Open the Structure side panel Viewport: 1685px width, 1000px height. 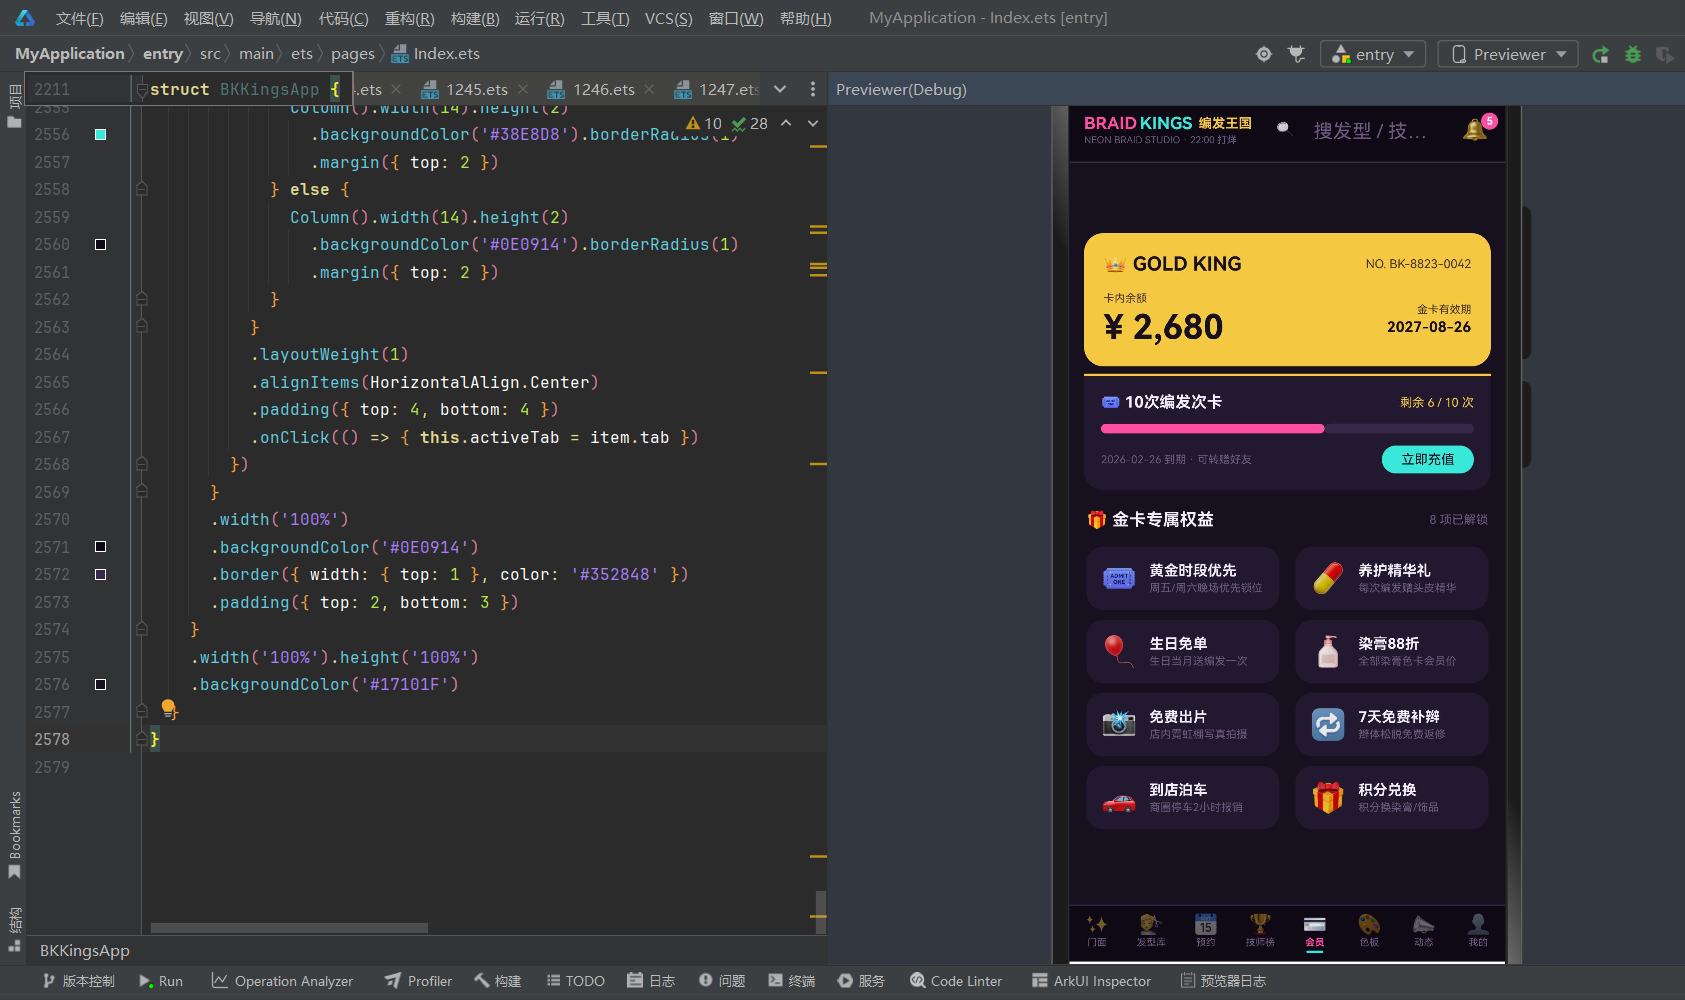(14, 929)
